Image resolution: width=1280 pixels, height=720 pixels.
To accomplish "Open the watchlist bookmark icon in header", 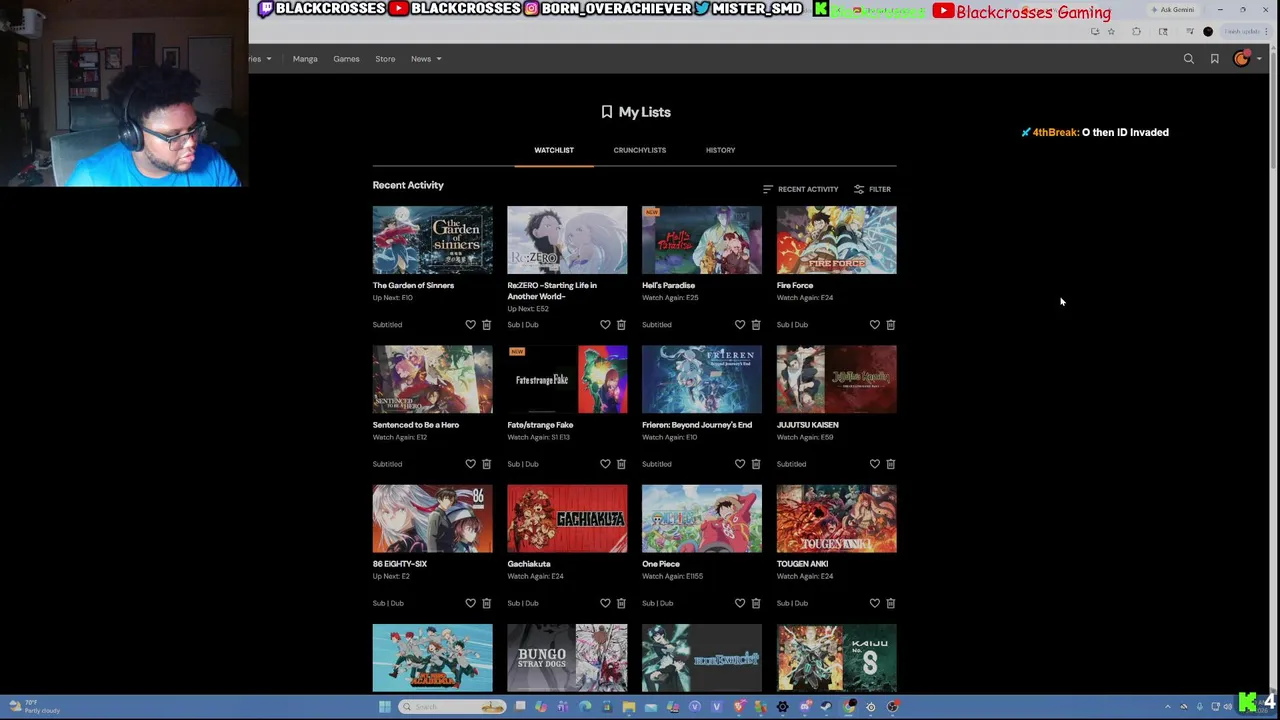I will [1215, 59].
